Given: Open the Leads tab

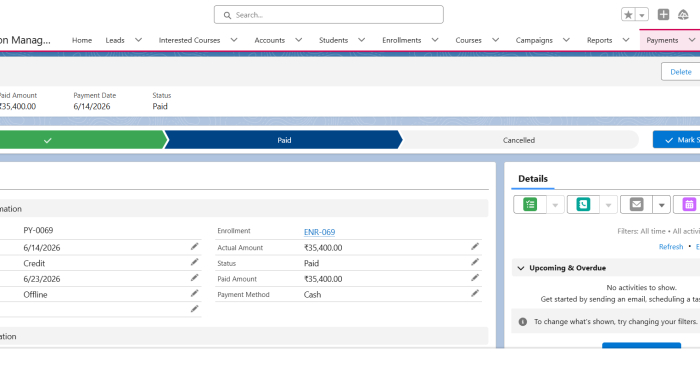Looking at the screenshot, I should (115, 40).
